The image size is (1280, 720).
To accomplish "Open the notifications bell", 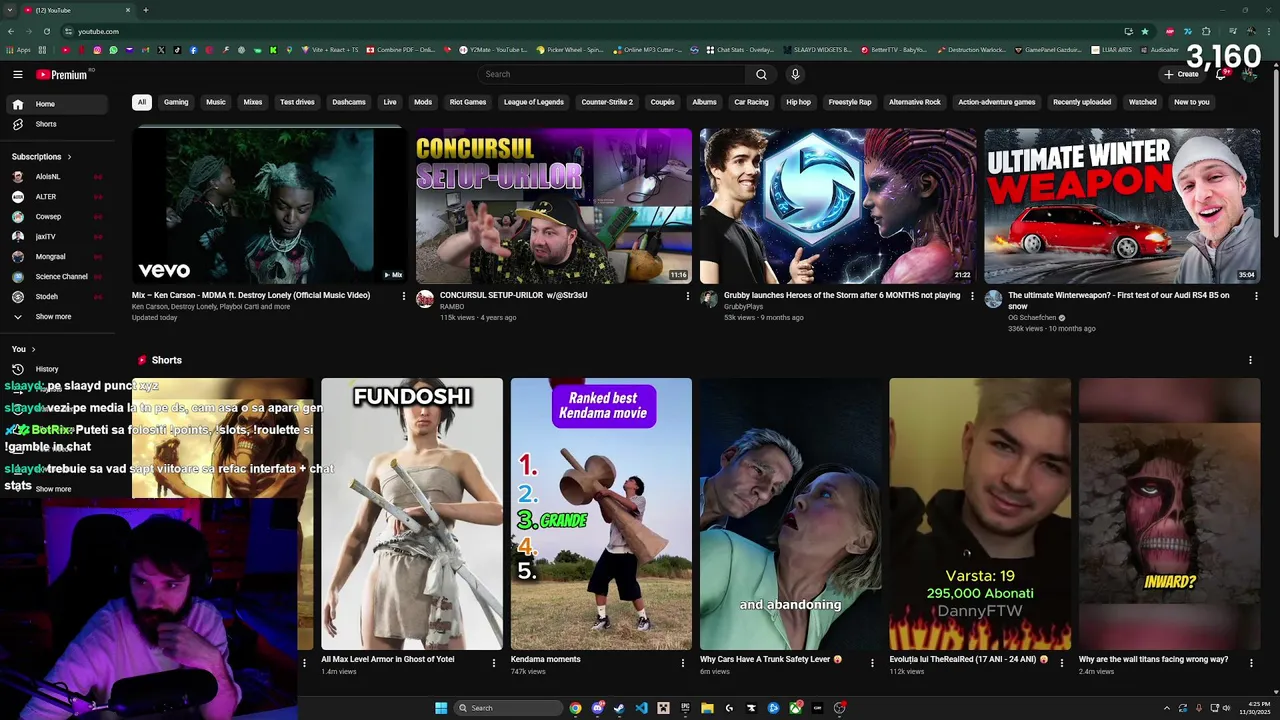I will pyautogui.click(x=1221, y=74).
